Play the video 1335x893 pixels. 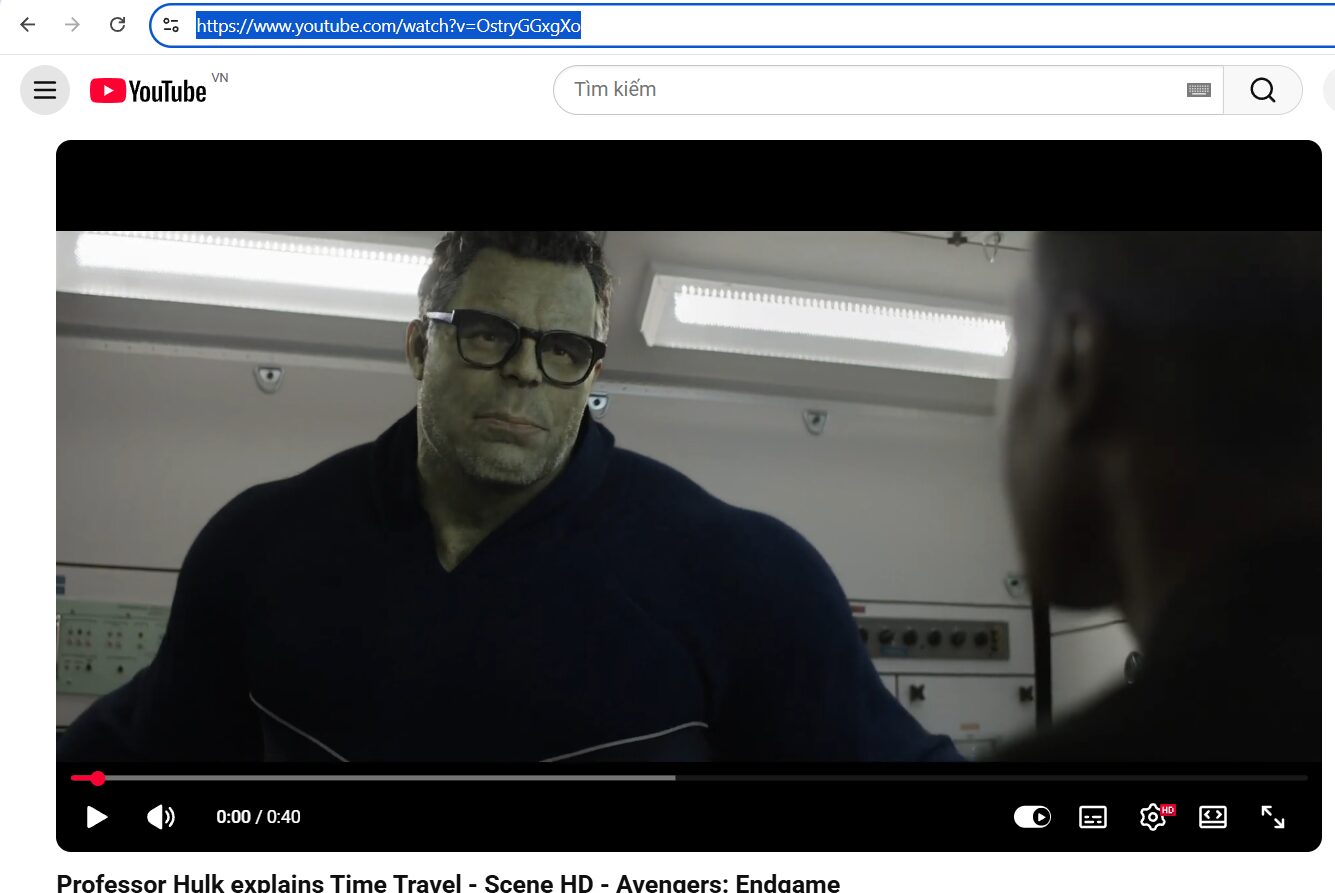(97, 817)
